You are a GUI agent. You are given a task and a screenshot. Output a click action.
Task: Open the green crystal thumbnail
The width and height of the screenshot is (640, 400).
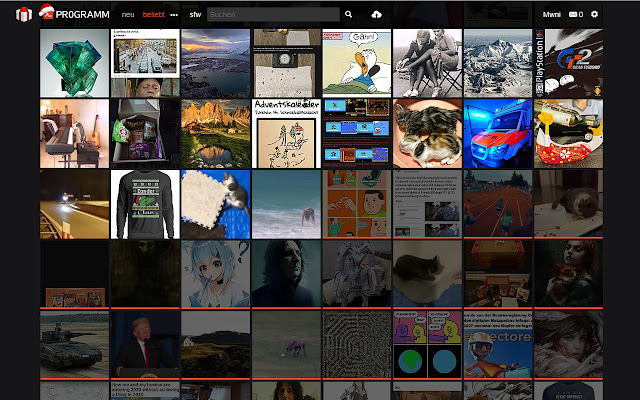[x=75, y=63]
